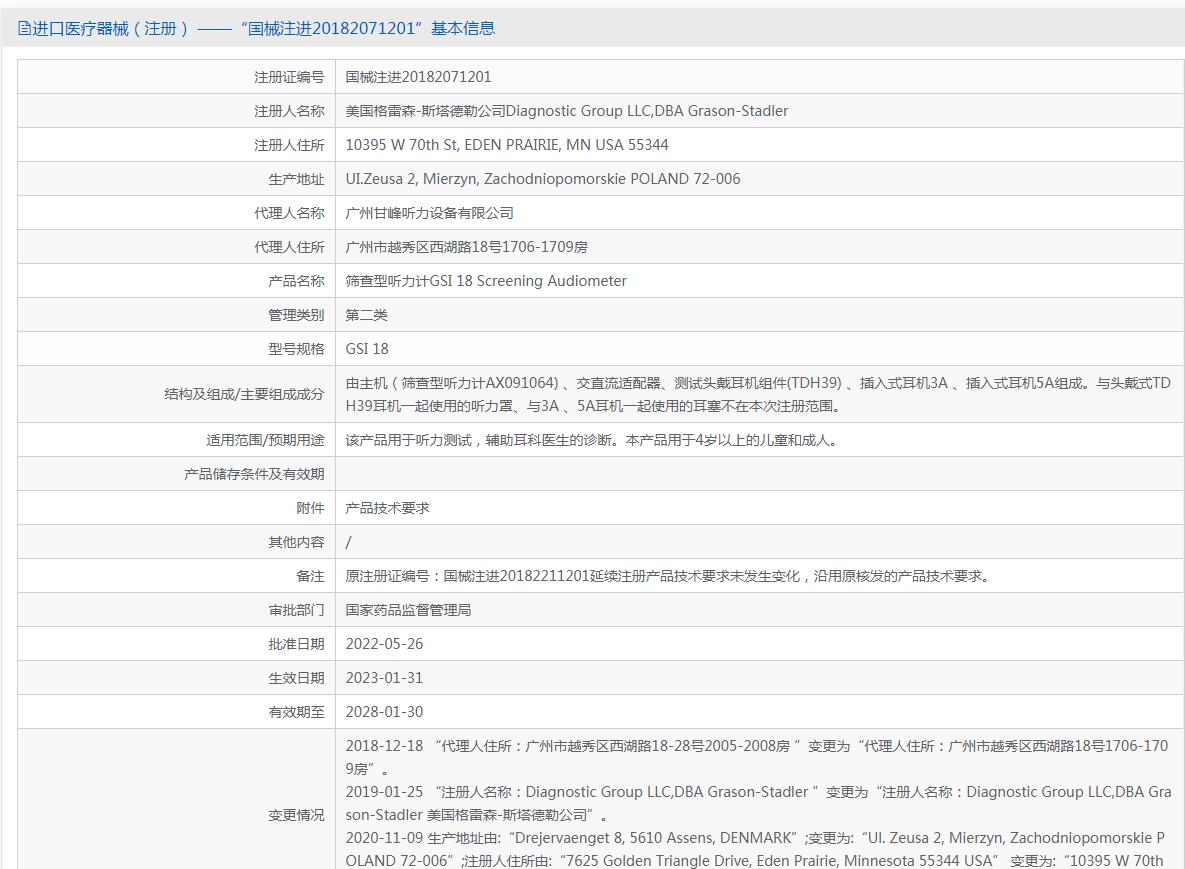Click the 2019-01-25 change record entry
This screenshot has width=1185, height=869.
(x=758, y=804)
